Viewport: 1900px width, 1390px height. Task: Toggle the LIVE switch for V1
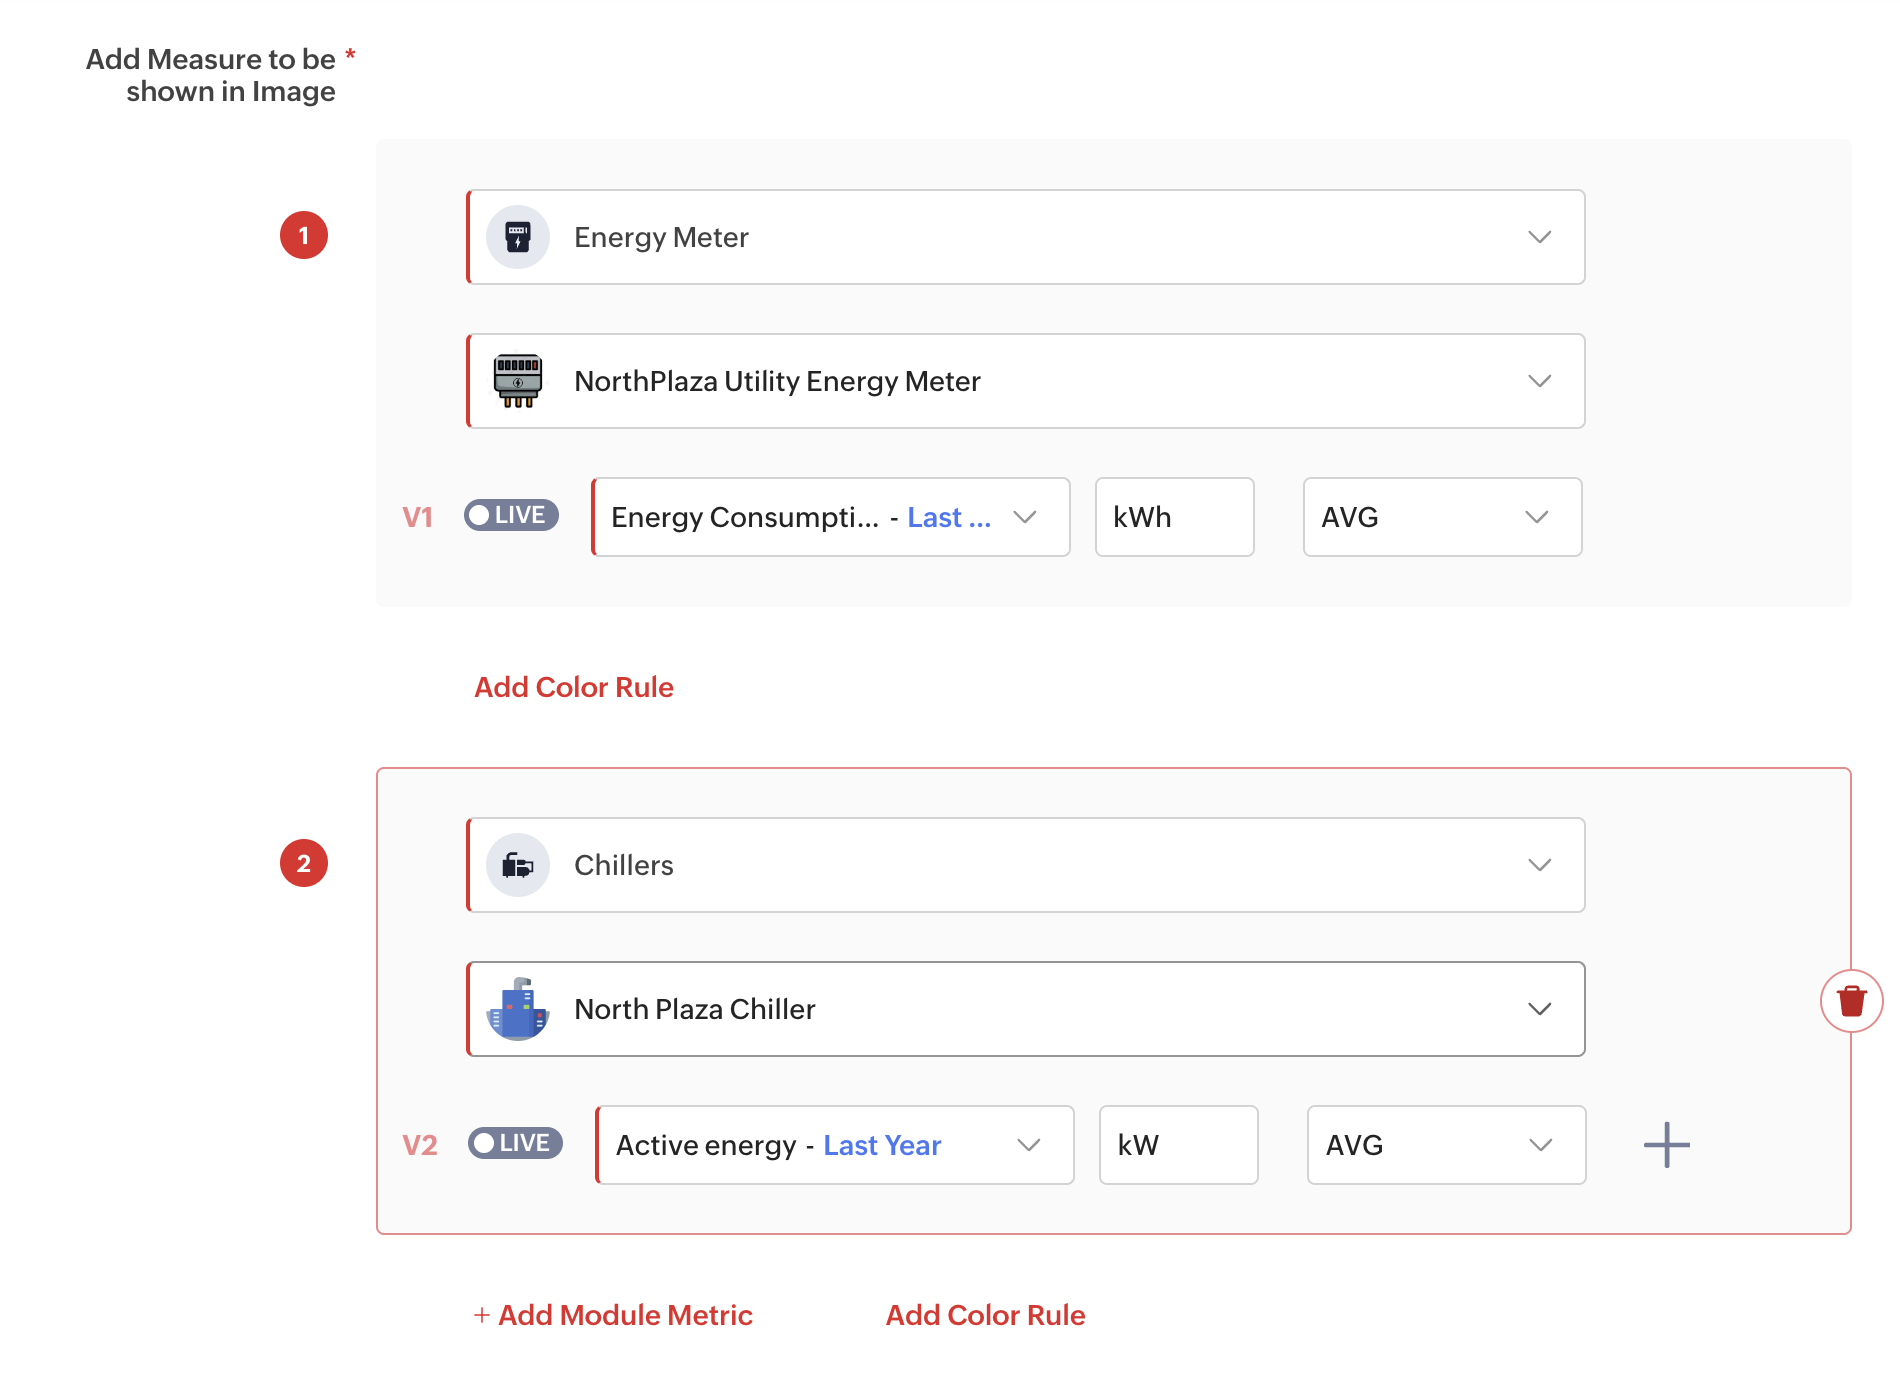coord(511,516)
